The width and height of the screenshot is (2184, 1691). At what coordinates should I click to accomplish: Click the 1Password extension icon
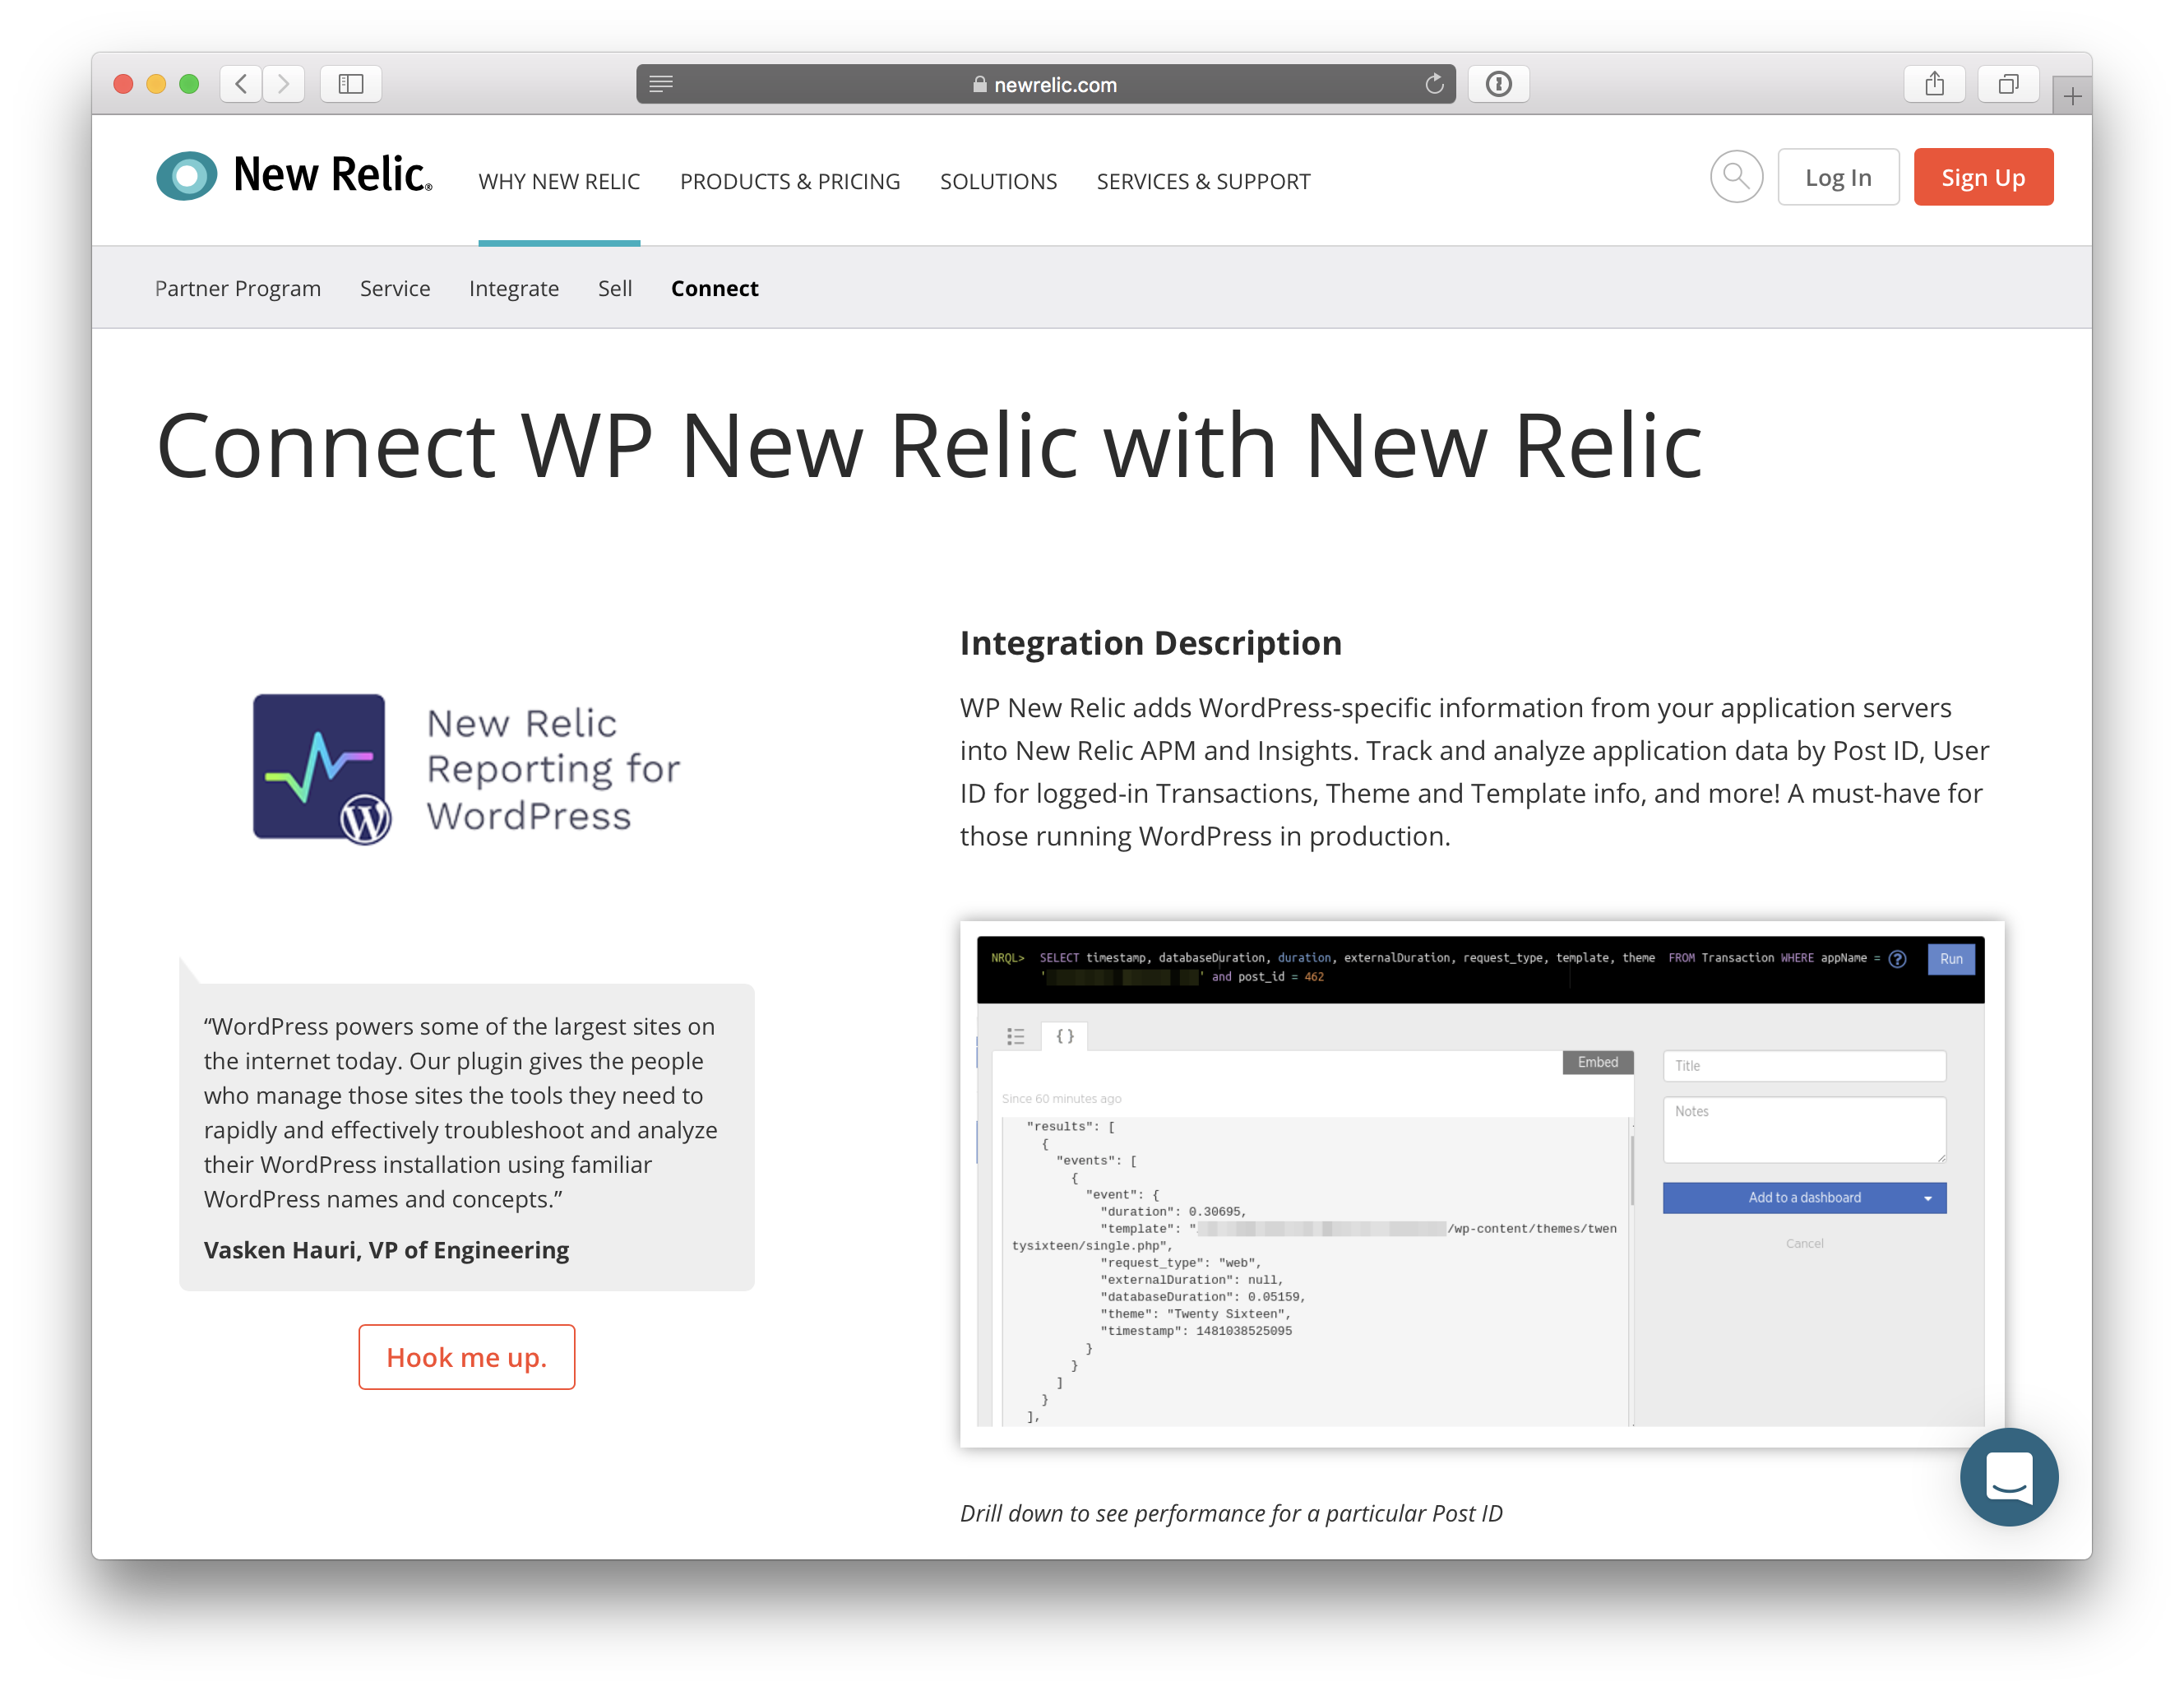pos(1498,84)
